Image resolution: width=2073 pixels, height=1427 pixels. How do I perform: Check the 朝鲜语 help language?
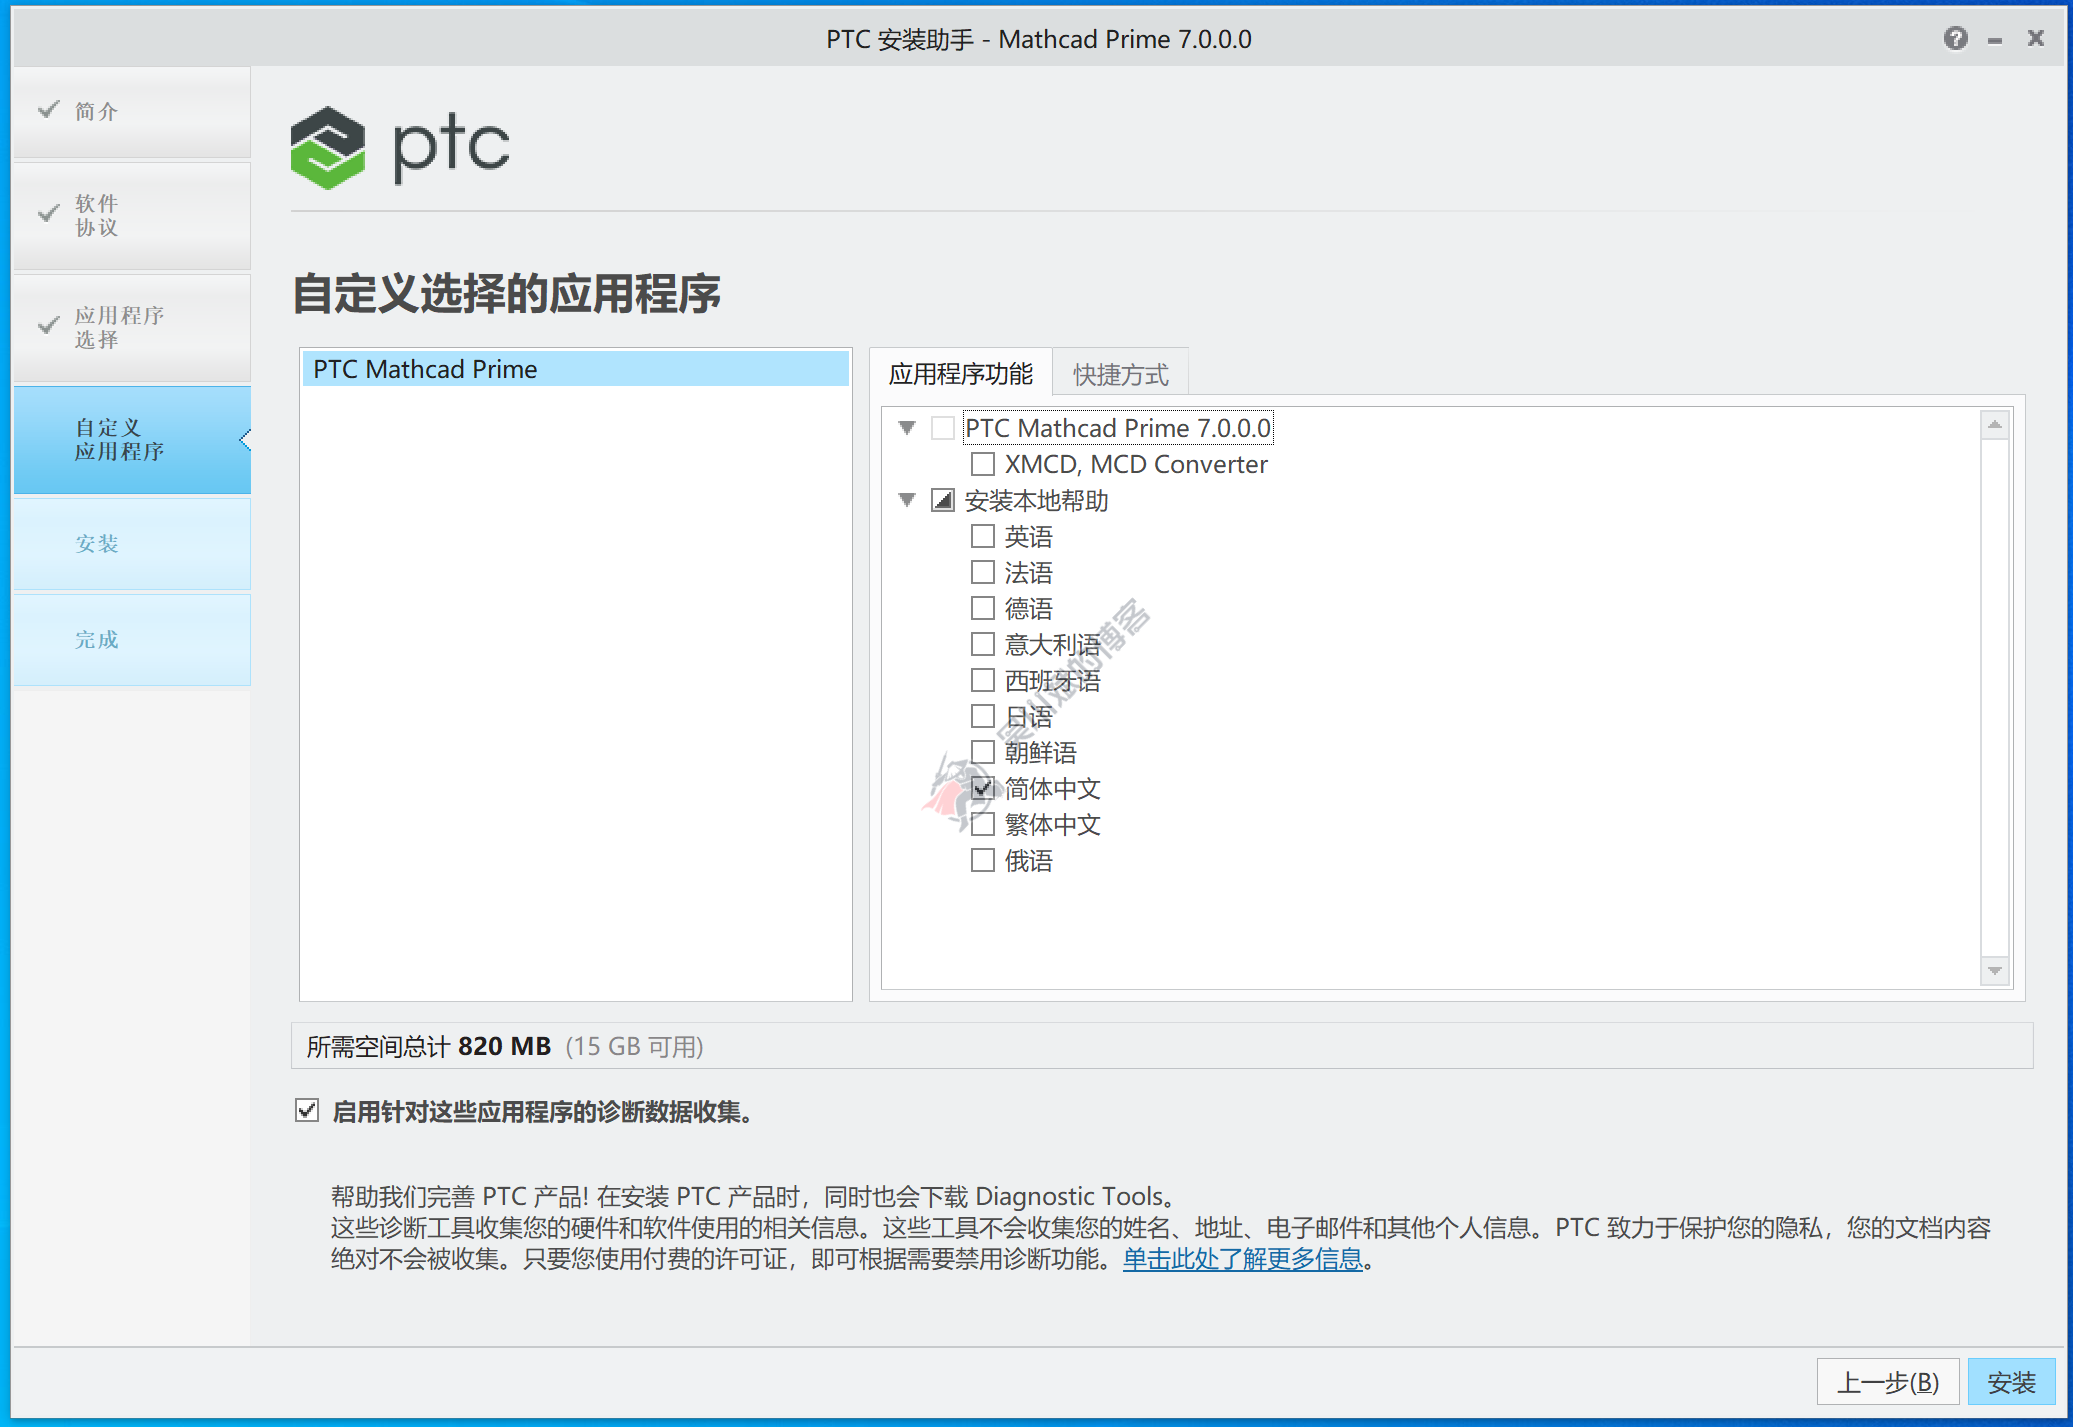[x=982, y=752]
